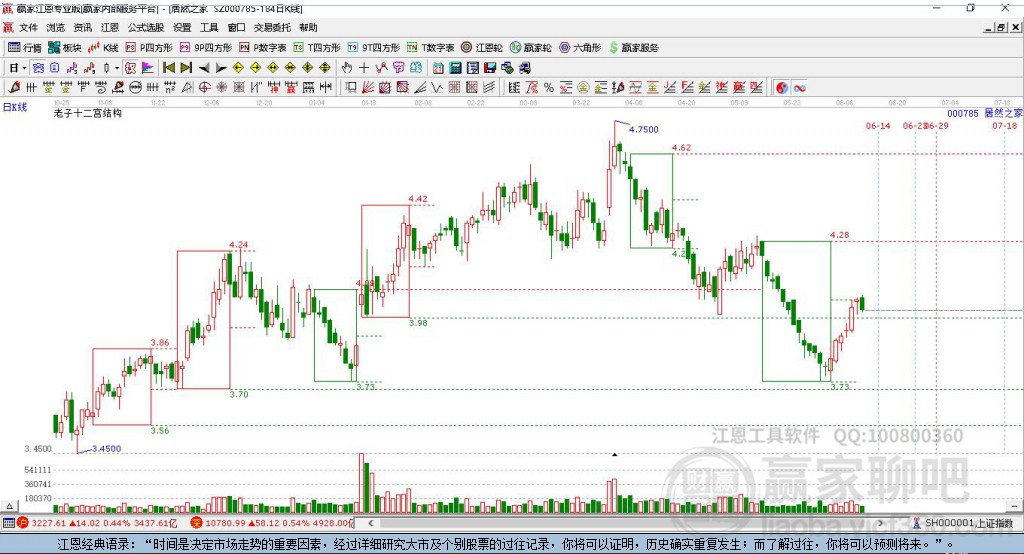Open the 行情 market quotes view

pos(24,48)
